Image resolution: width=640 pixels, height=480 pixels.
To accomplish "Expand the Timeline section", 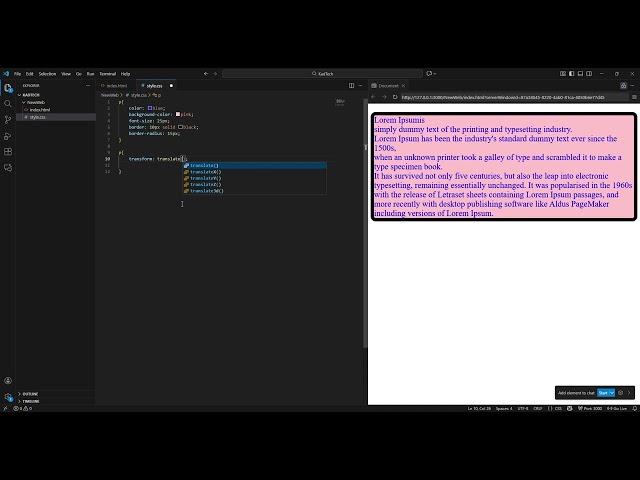I will [x=30, y=401].
